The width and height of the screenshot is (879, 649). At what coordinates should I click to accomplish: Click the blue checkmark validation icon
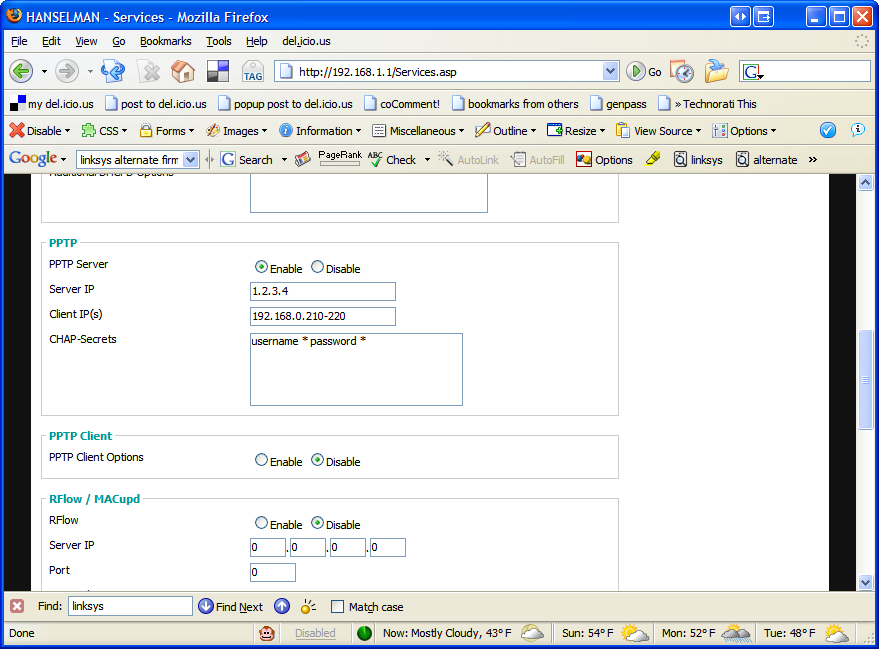click(x=827, y=130)
